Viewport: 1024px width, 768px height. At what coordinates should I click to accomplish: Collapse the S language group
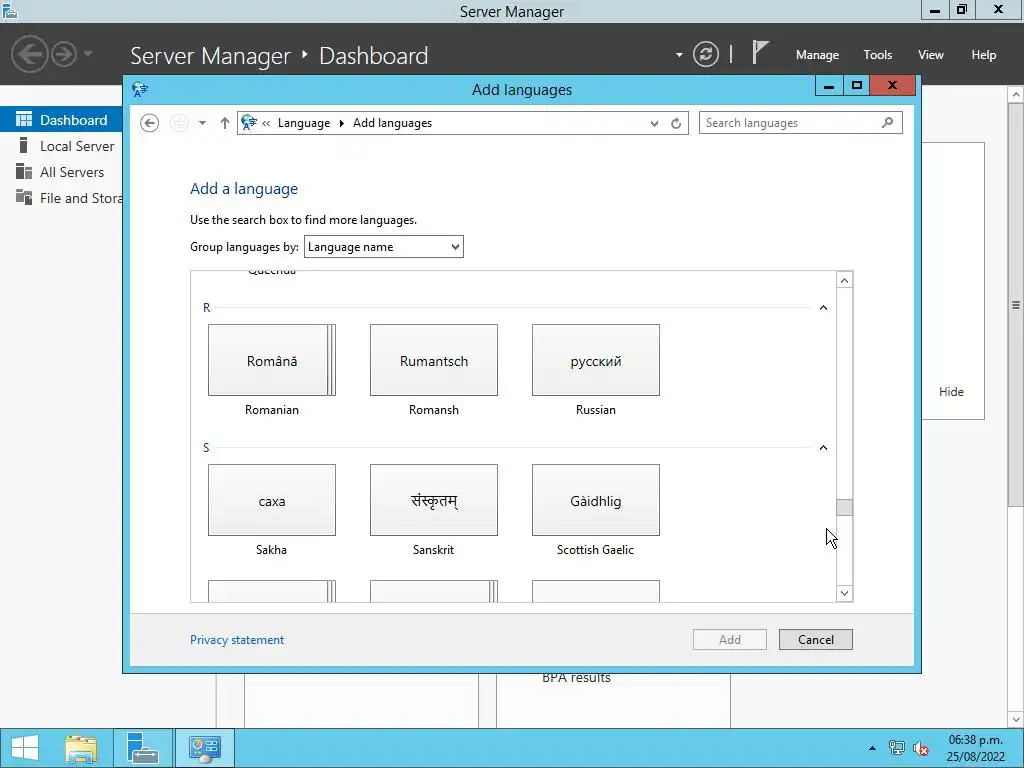824,447
